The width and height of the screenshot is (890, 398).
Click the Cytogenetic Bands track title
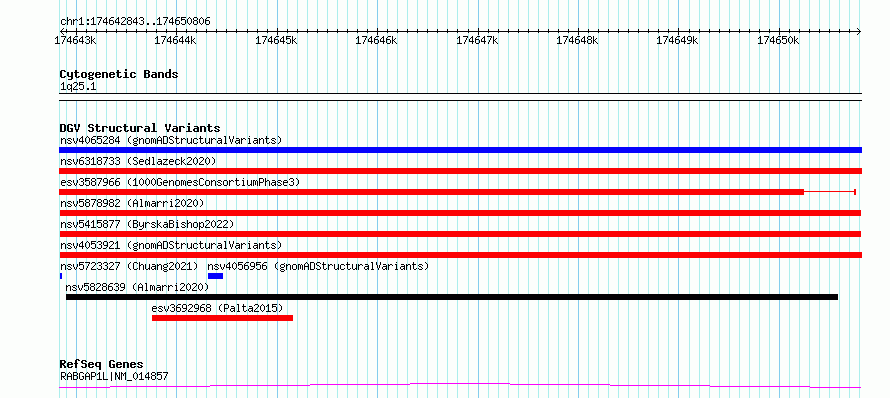[119, 74]
